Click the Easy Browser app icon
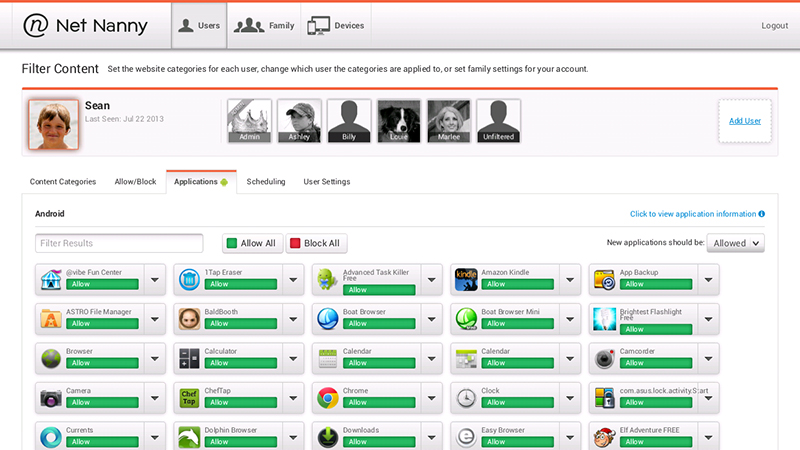Image resolution: width=800 pixels, height=450 pixels. coord(466,437)
